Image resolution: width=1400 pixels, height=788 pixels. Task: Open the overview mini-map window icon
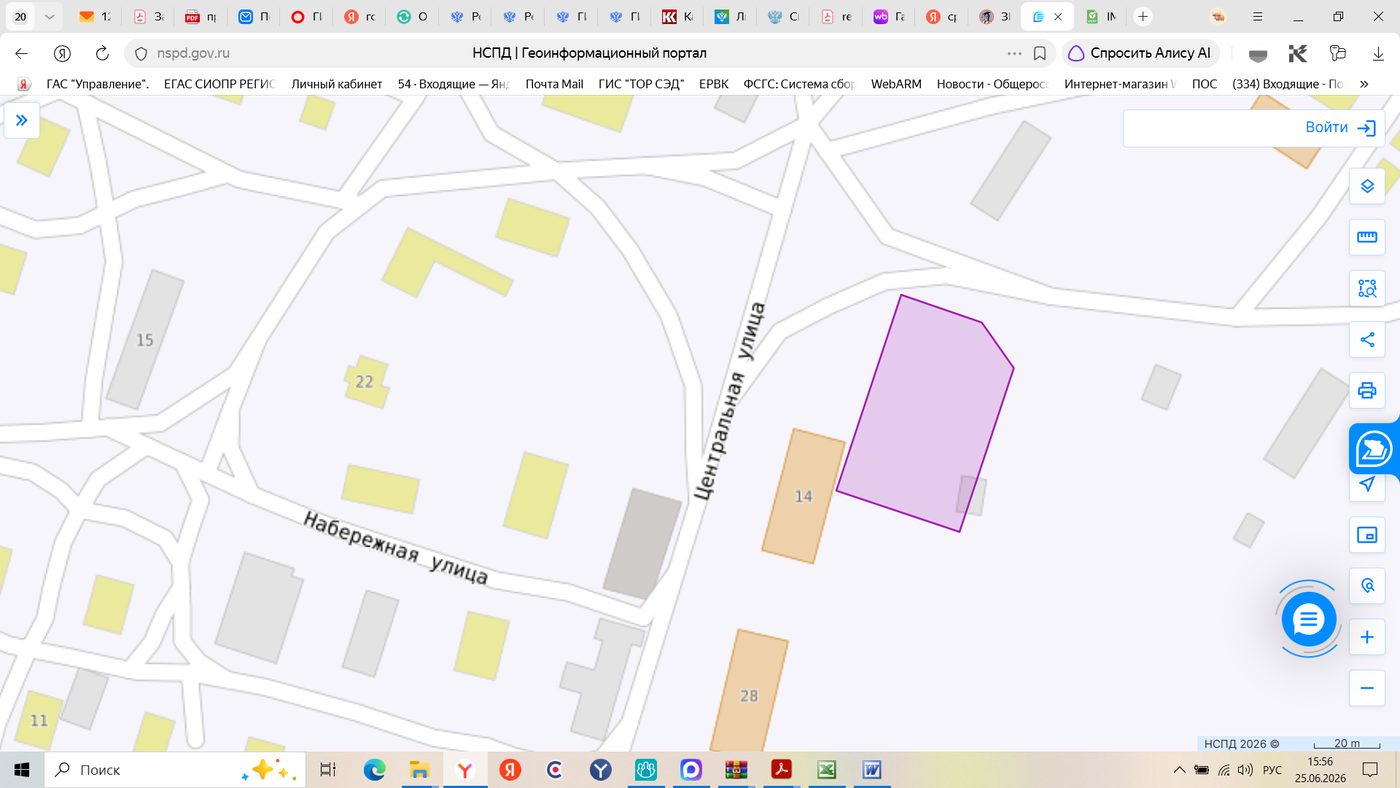(1367, 535)
